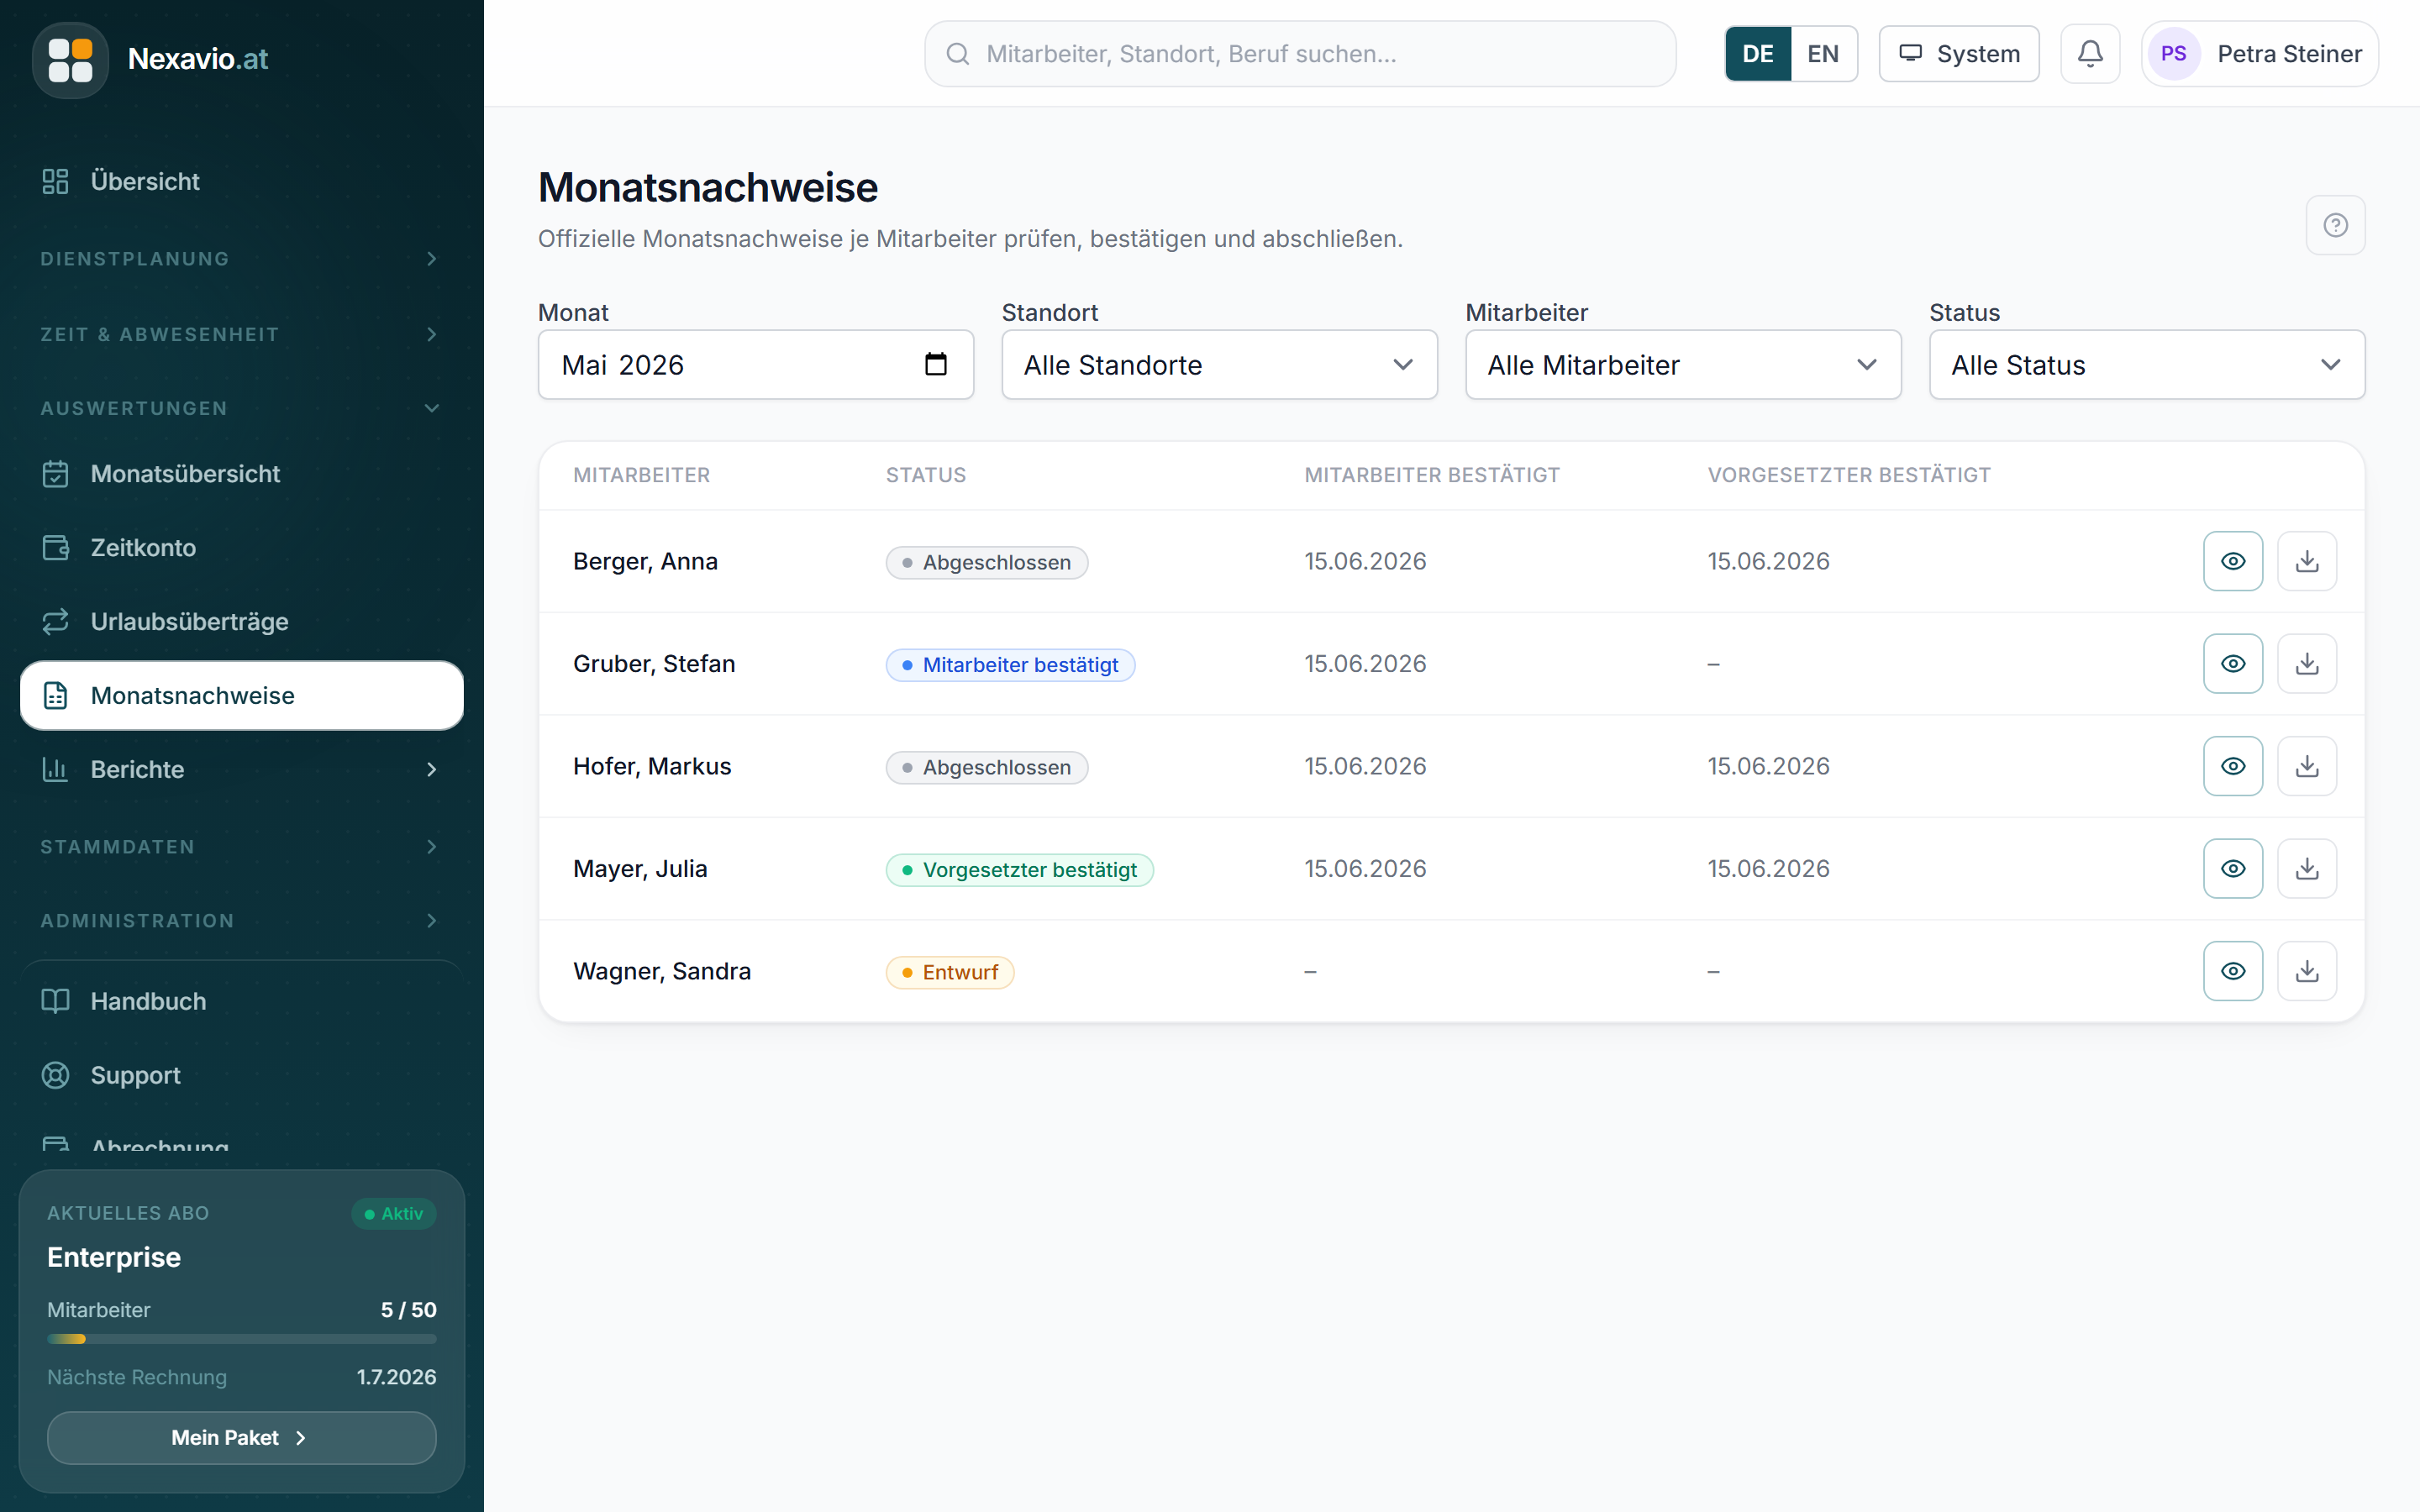
Task: Expand the Administration section
Action: click(241, 921)
